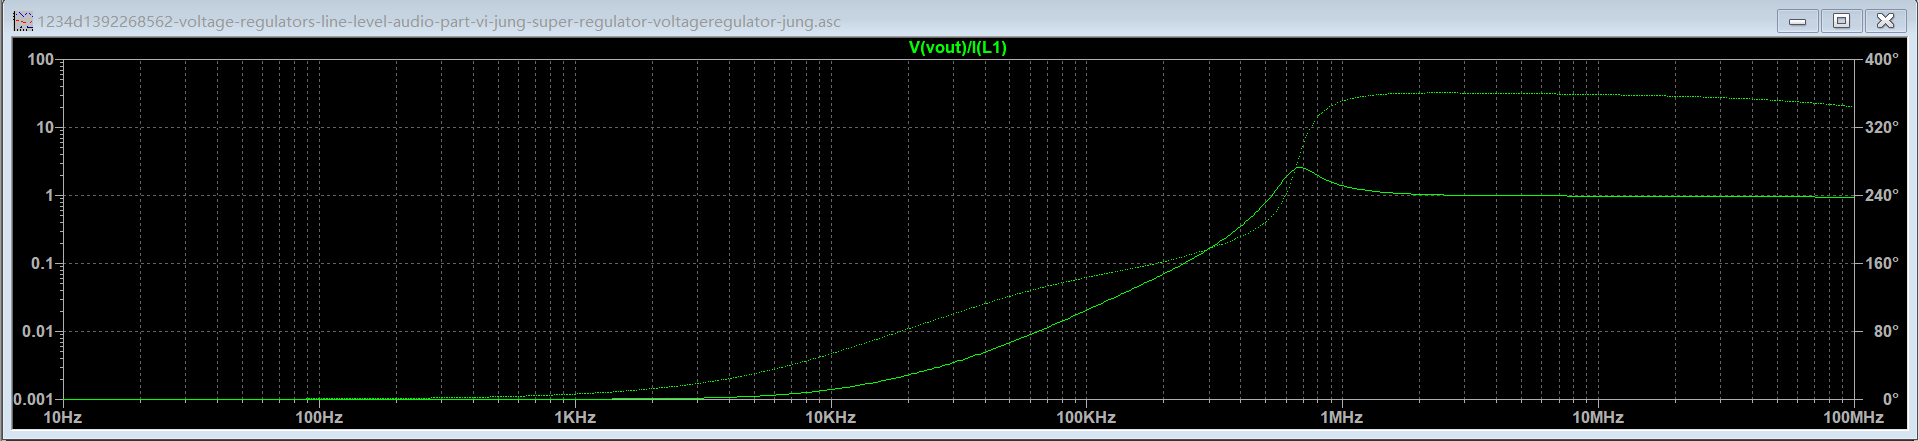Viewport: 1919px width, 441px height.
Task: Click the 80° phase axis label
Action: 1886,331
